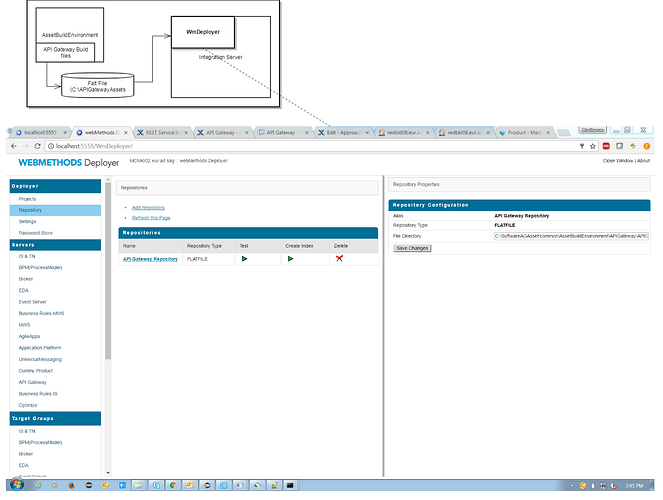Select Broker under Target Groups
The height and width of the screenshot is (500, 663).
point(26,454)
